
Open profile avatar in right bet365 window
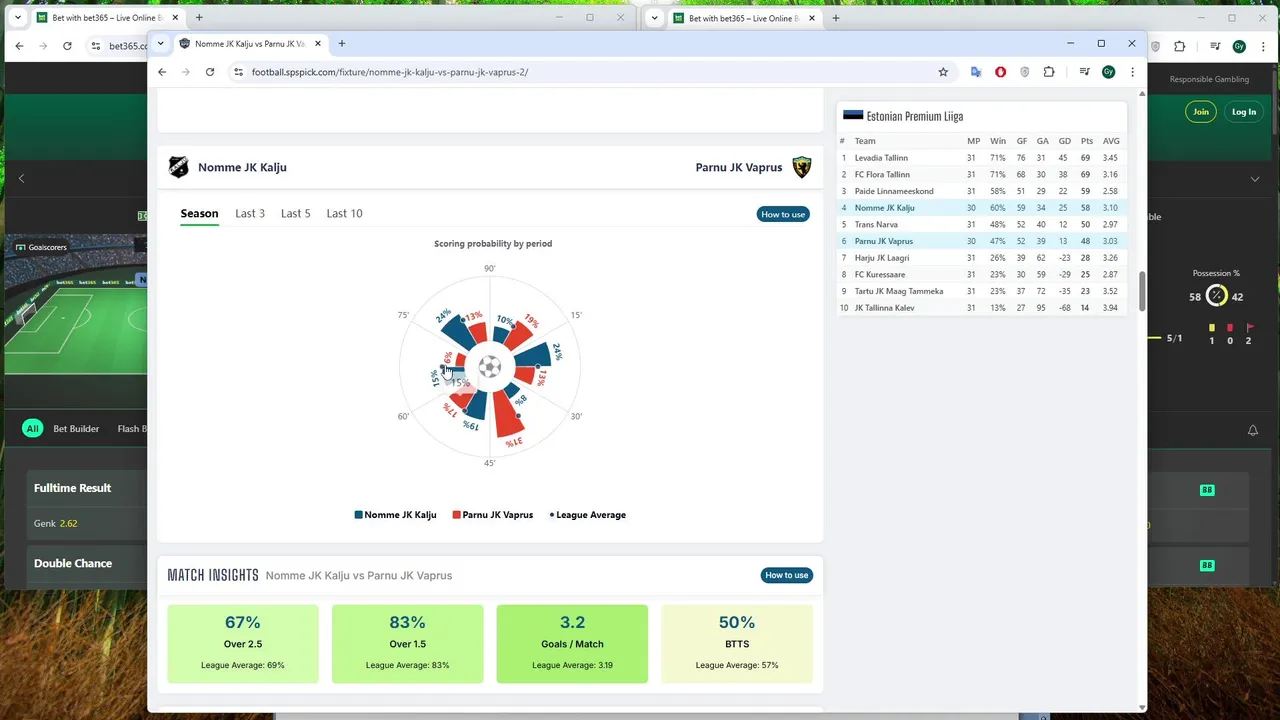coord(1239,46)
